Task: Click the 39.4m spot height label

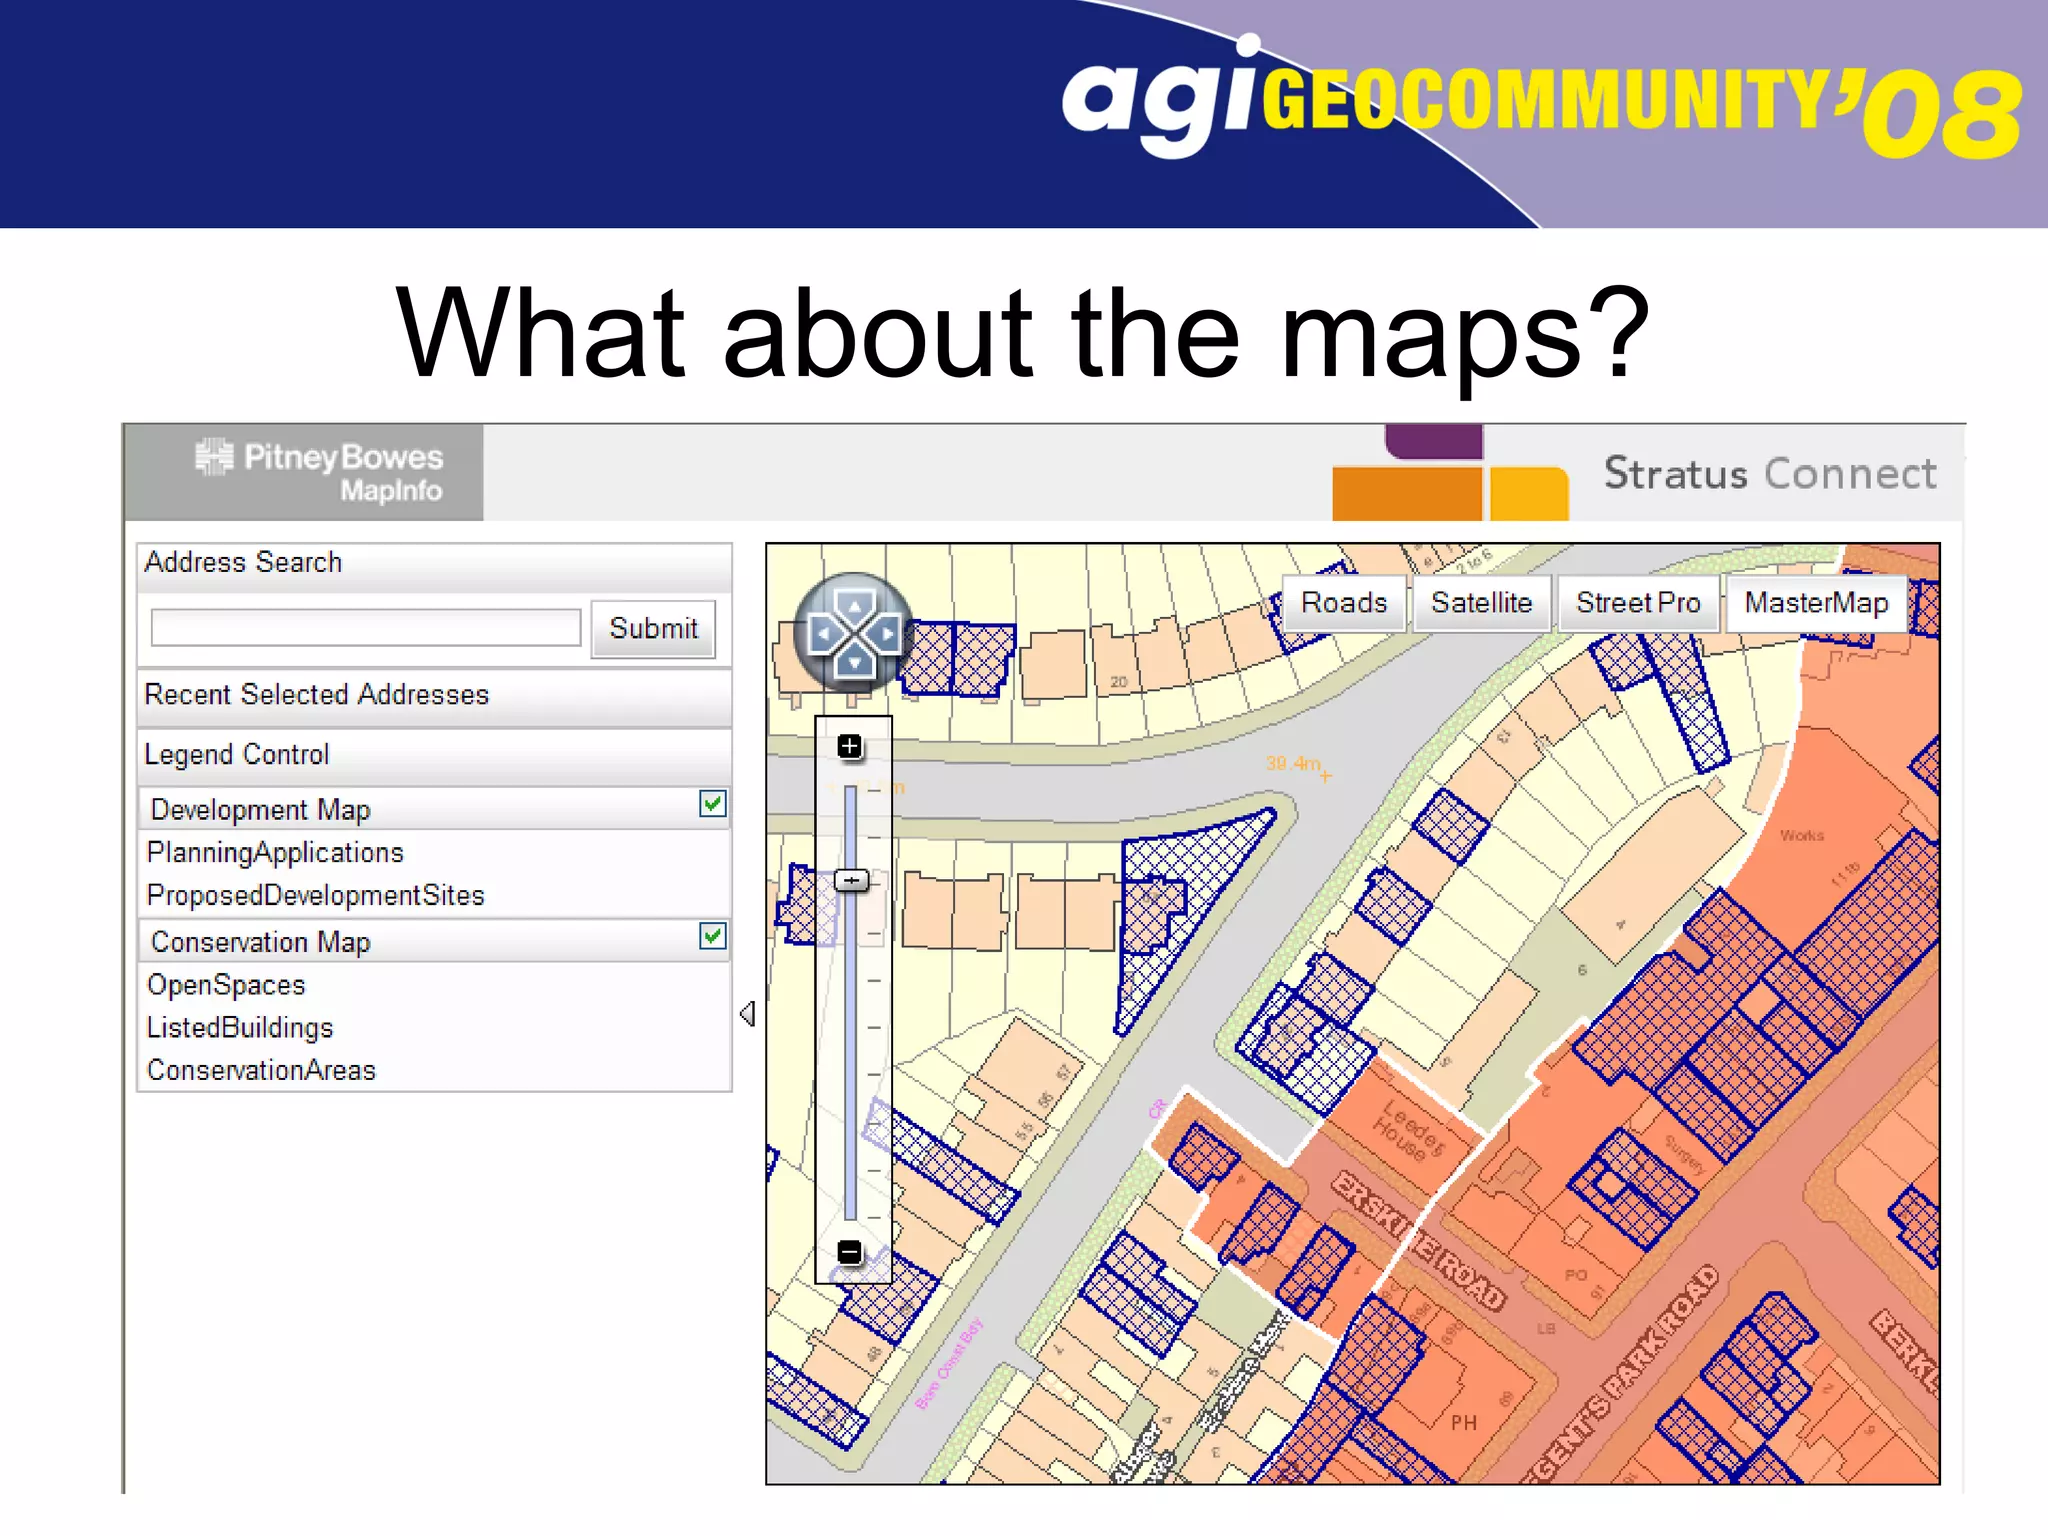Action: click(1293, 763)
